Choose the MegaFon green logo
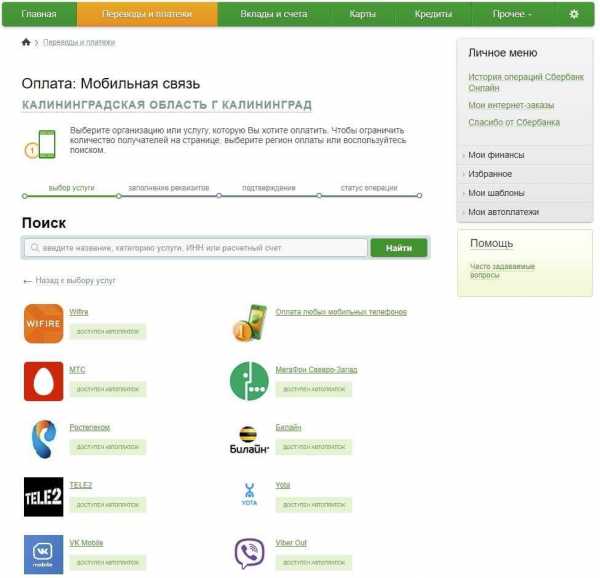The height and width of the screenshot is (578, 600). click(x=249, y=381)
